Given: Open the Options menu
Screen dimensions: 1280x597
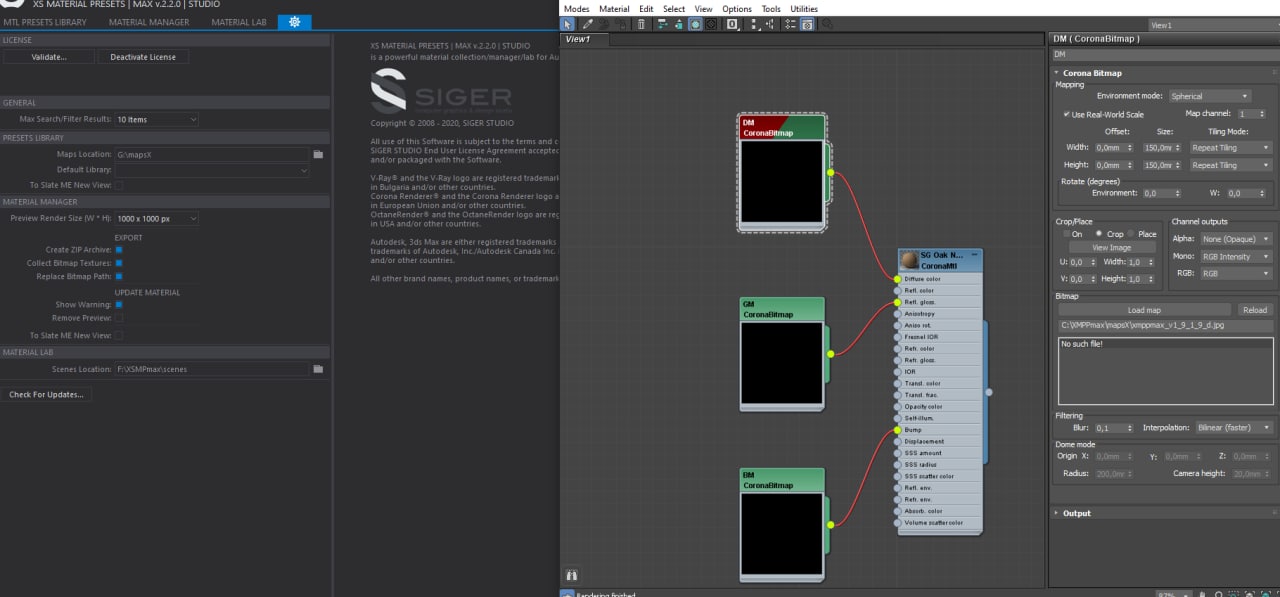Looking at the screenshot, I should pyautogui.click(x=737, y=9).
